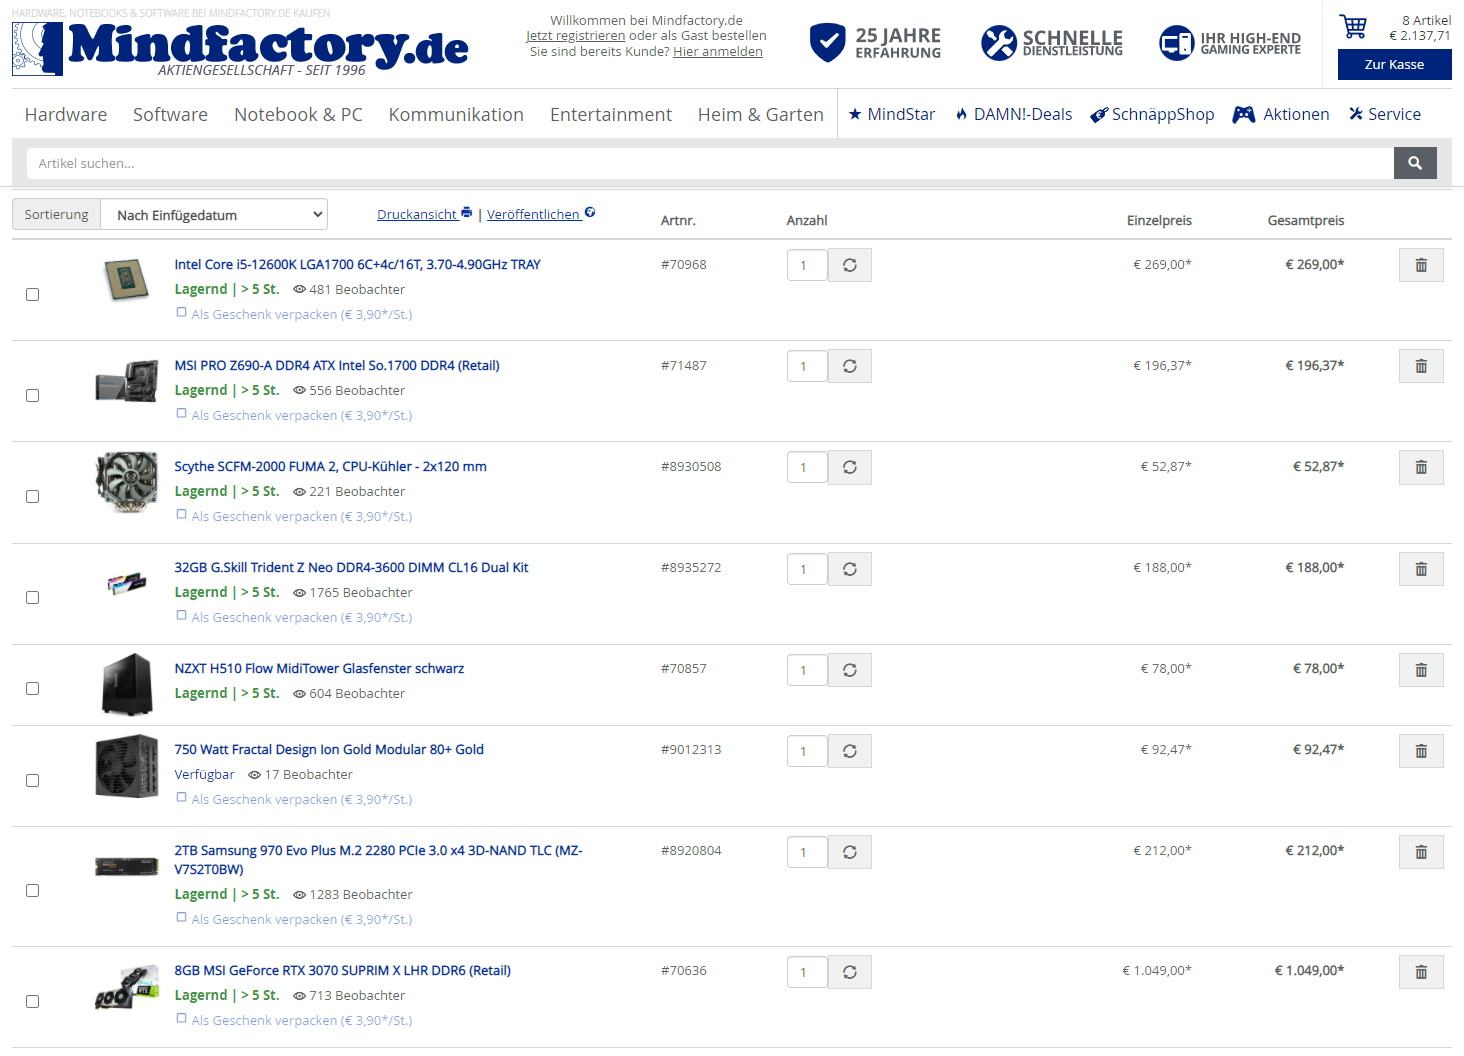
Task: Open the Nach Einfügedatum sort dropdown
Action: [214, 214]
